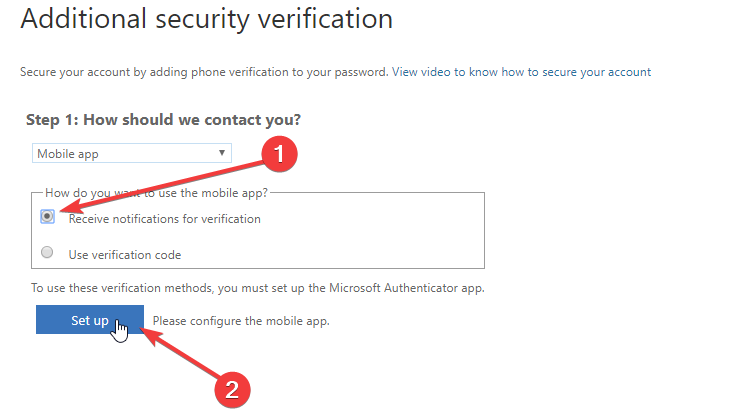Click the Receive notifications for verification label
This screenshot has width=743, height=414.
[164, 219]
